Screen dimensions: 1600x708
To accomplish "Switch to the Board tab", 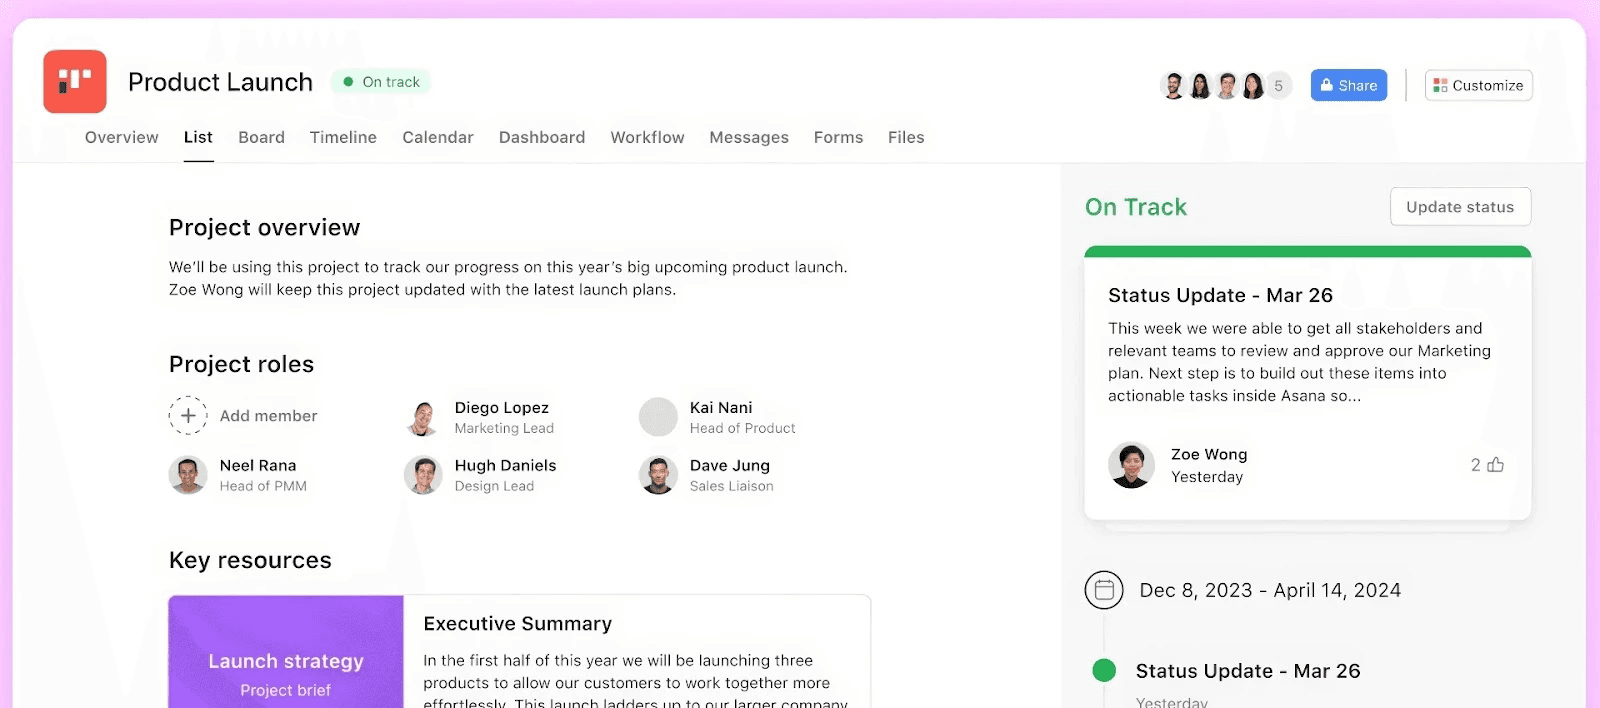I will click(x=261, y=137).
